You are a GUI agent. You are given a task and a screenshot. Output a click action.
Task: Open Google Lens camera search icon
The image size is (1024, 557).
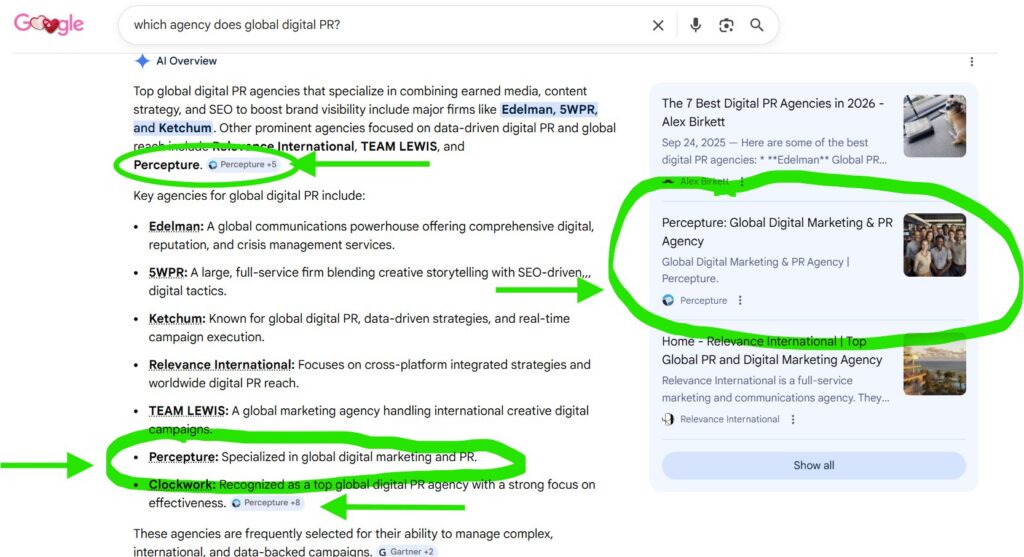click(x=726, y=25)
